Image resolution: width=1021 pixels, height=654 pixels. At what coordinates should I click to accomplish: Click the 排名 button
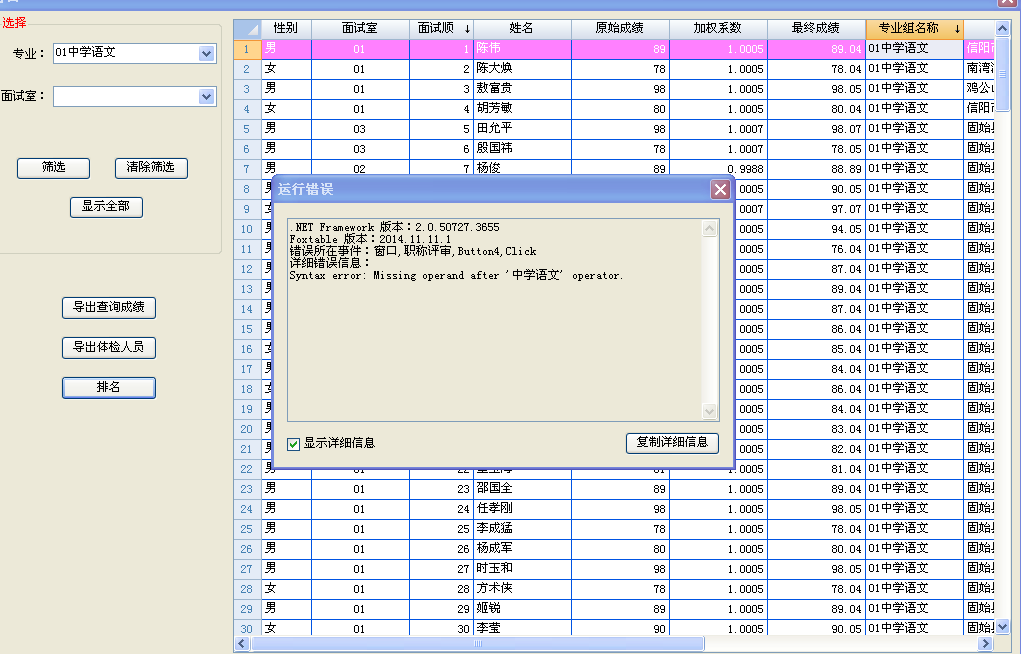(109, 388)
